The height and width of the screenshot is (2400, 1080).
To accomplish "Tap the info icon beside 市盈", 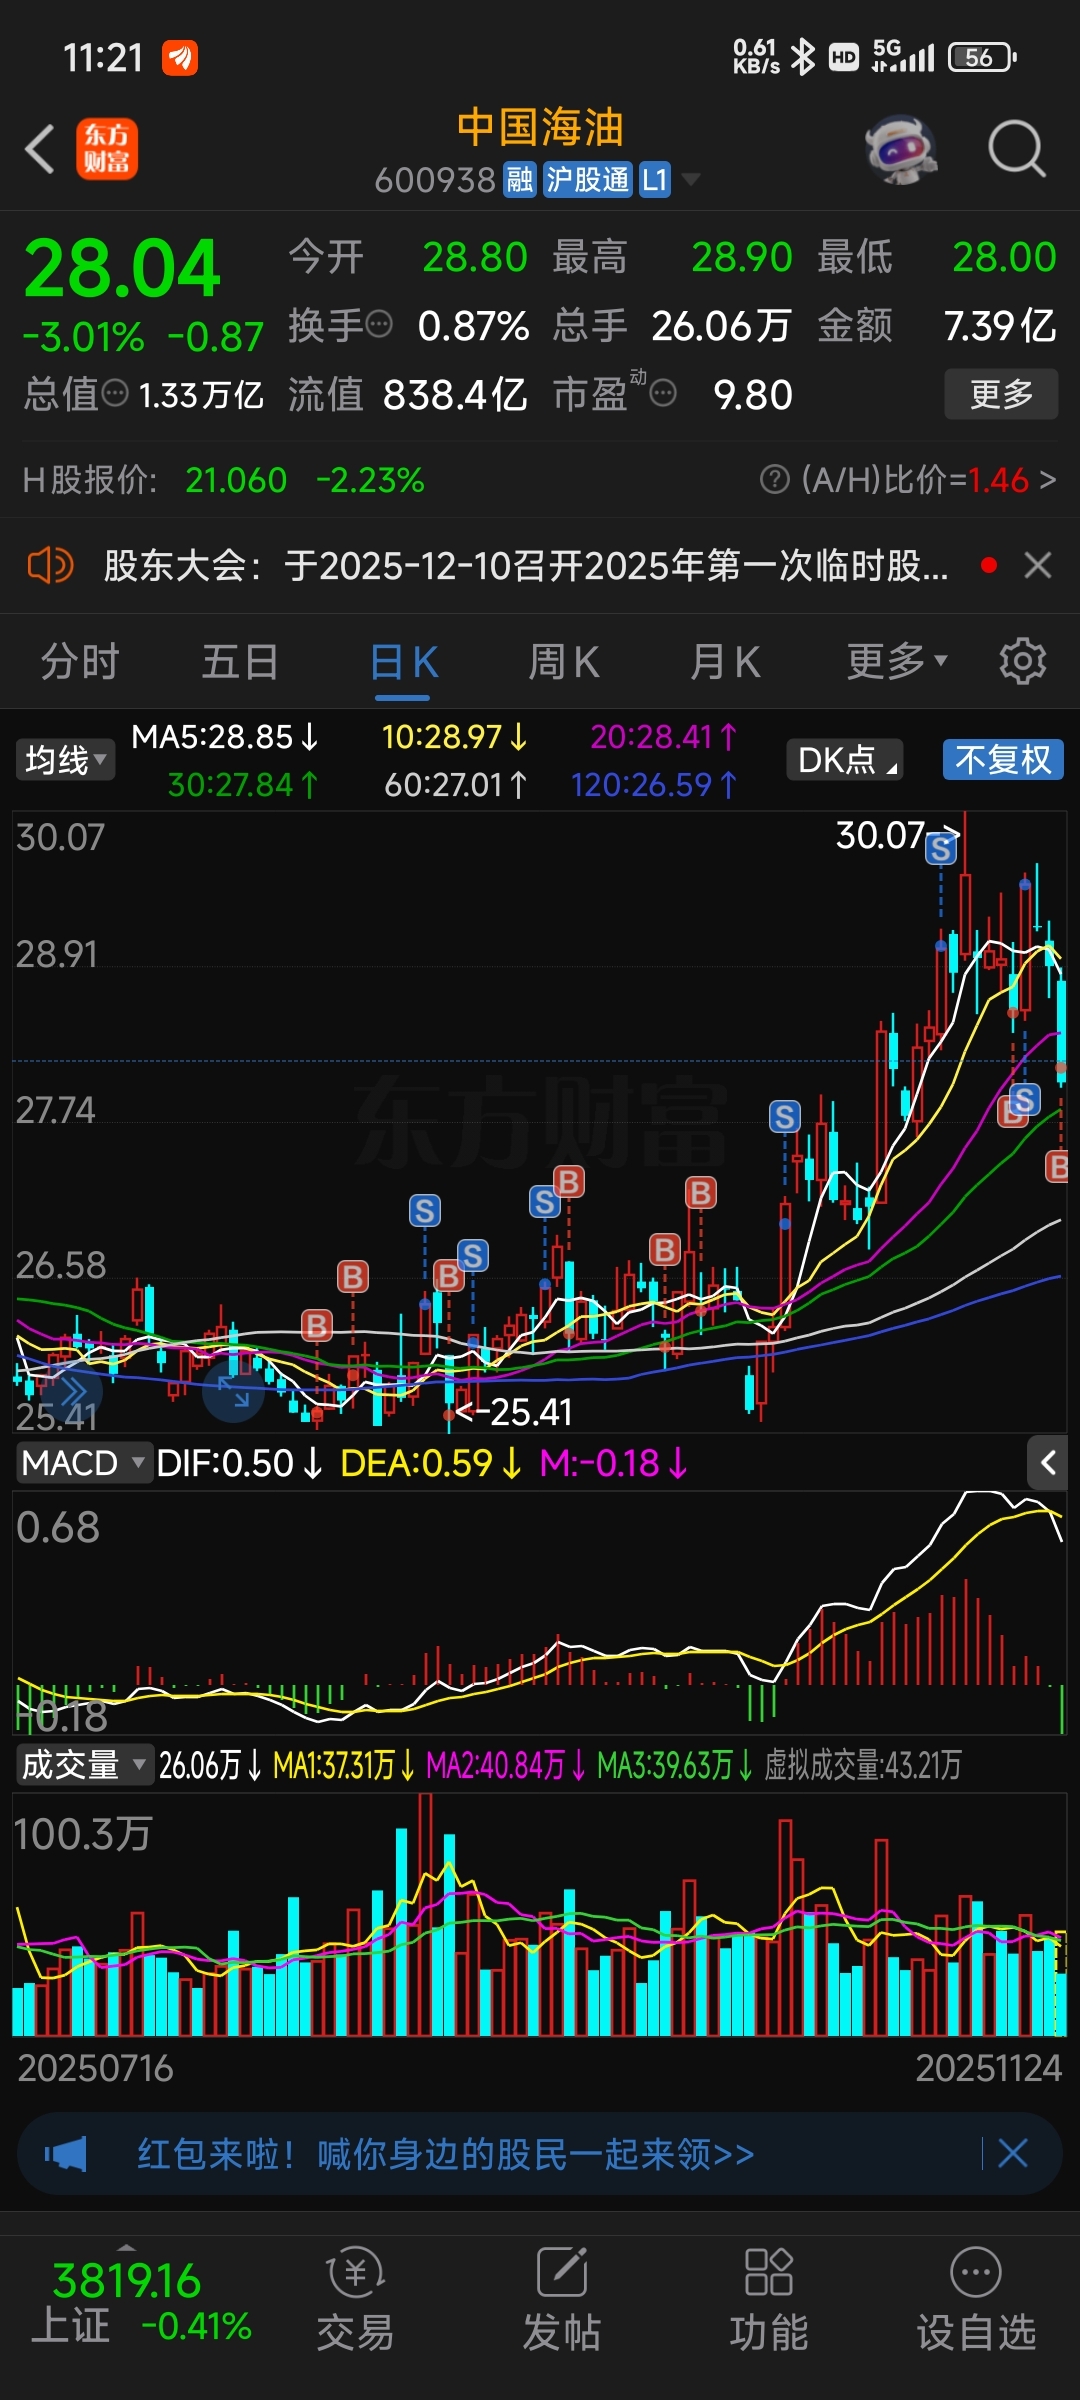I will pos(662,394).
